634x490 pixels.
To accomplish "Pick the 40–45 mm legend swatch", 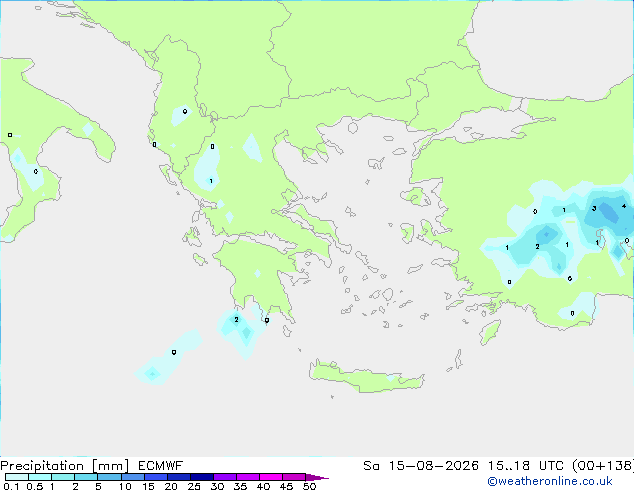I will 271,477.
